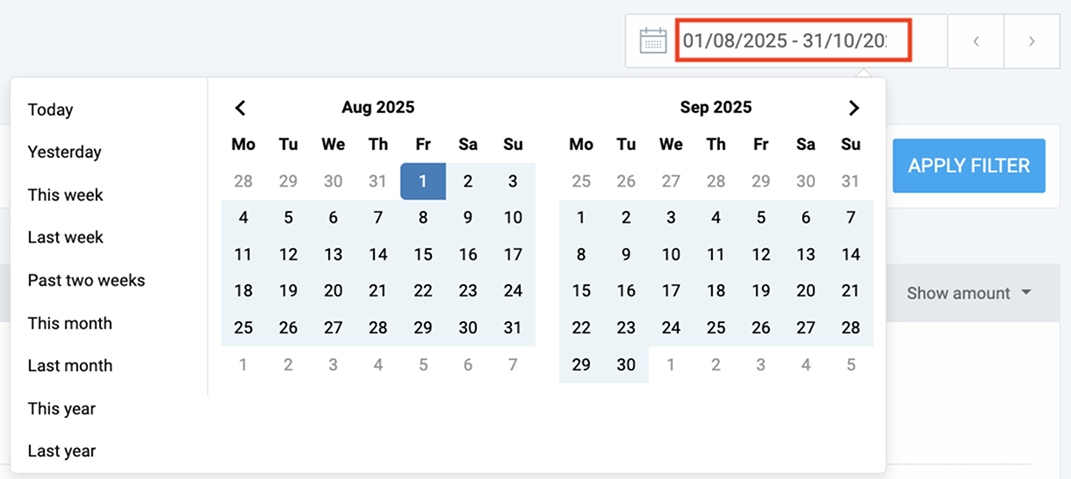The height and width of the screenshot is (479, 1071).
Task: Choose the Yesterday preset
Action: (x=64, y=152)
